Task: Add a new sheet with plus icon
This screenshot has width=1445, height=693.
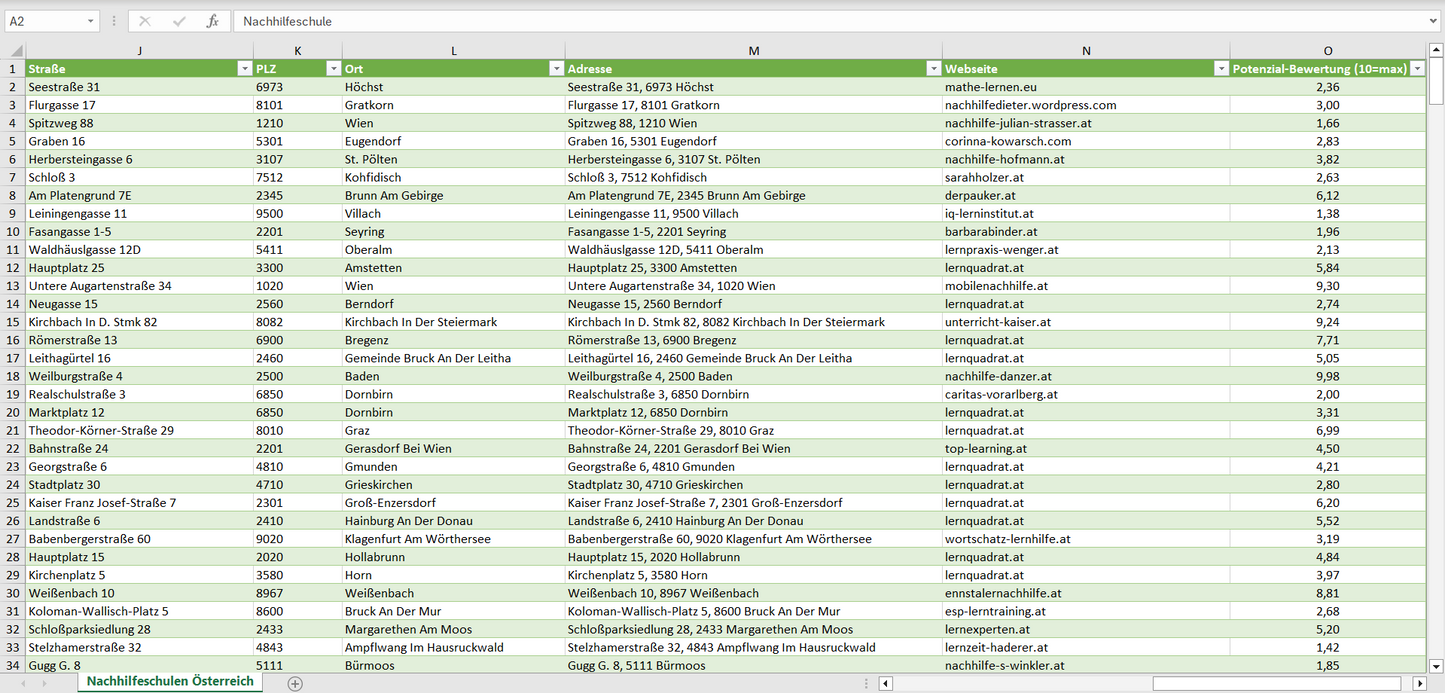Action: [295, 683]
